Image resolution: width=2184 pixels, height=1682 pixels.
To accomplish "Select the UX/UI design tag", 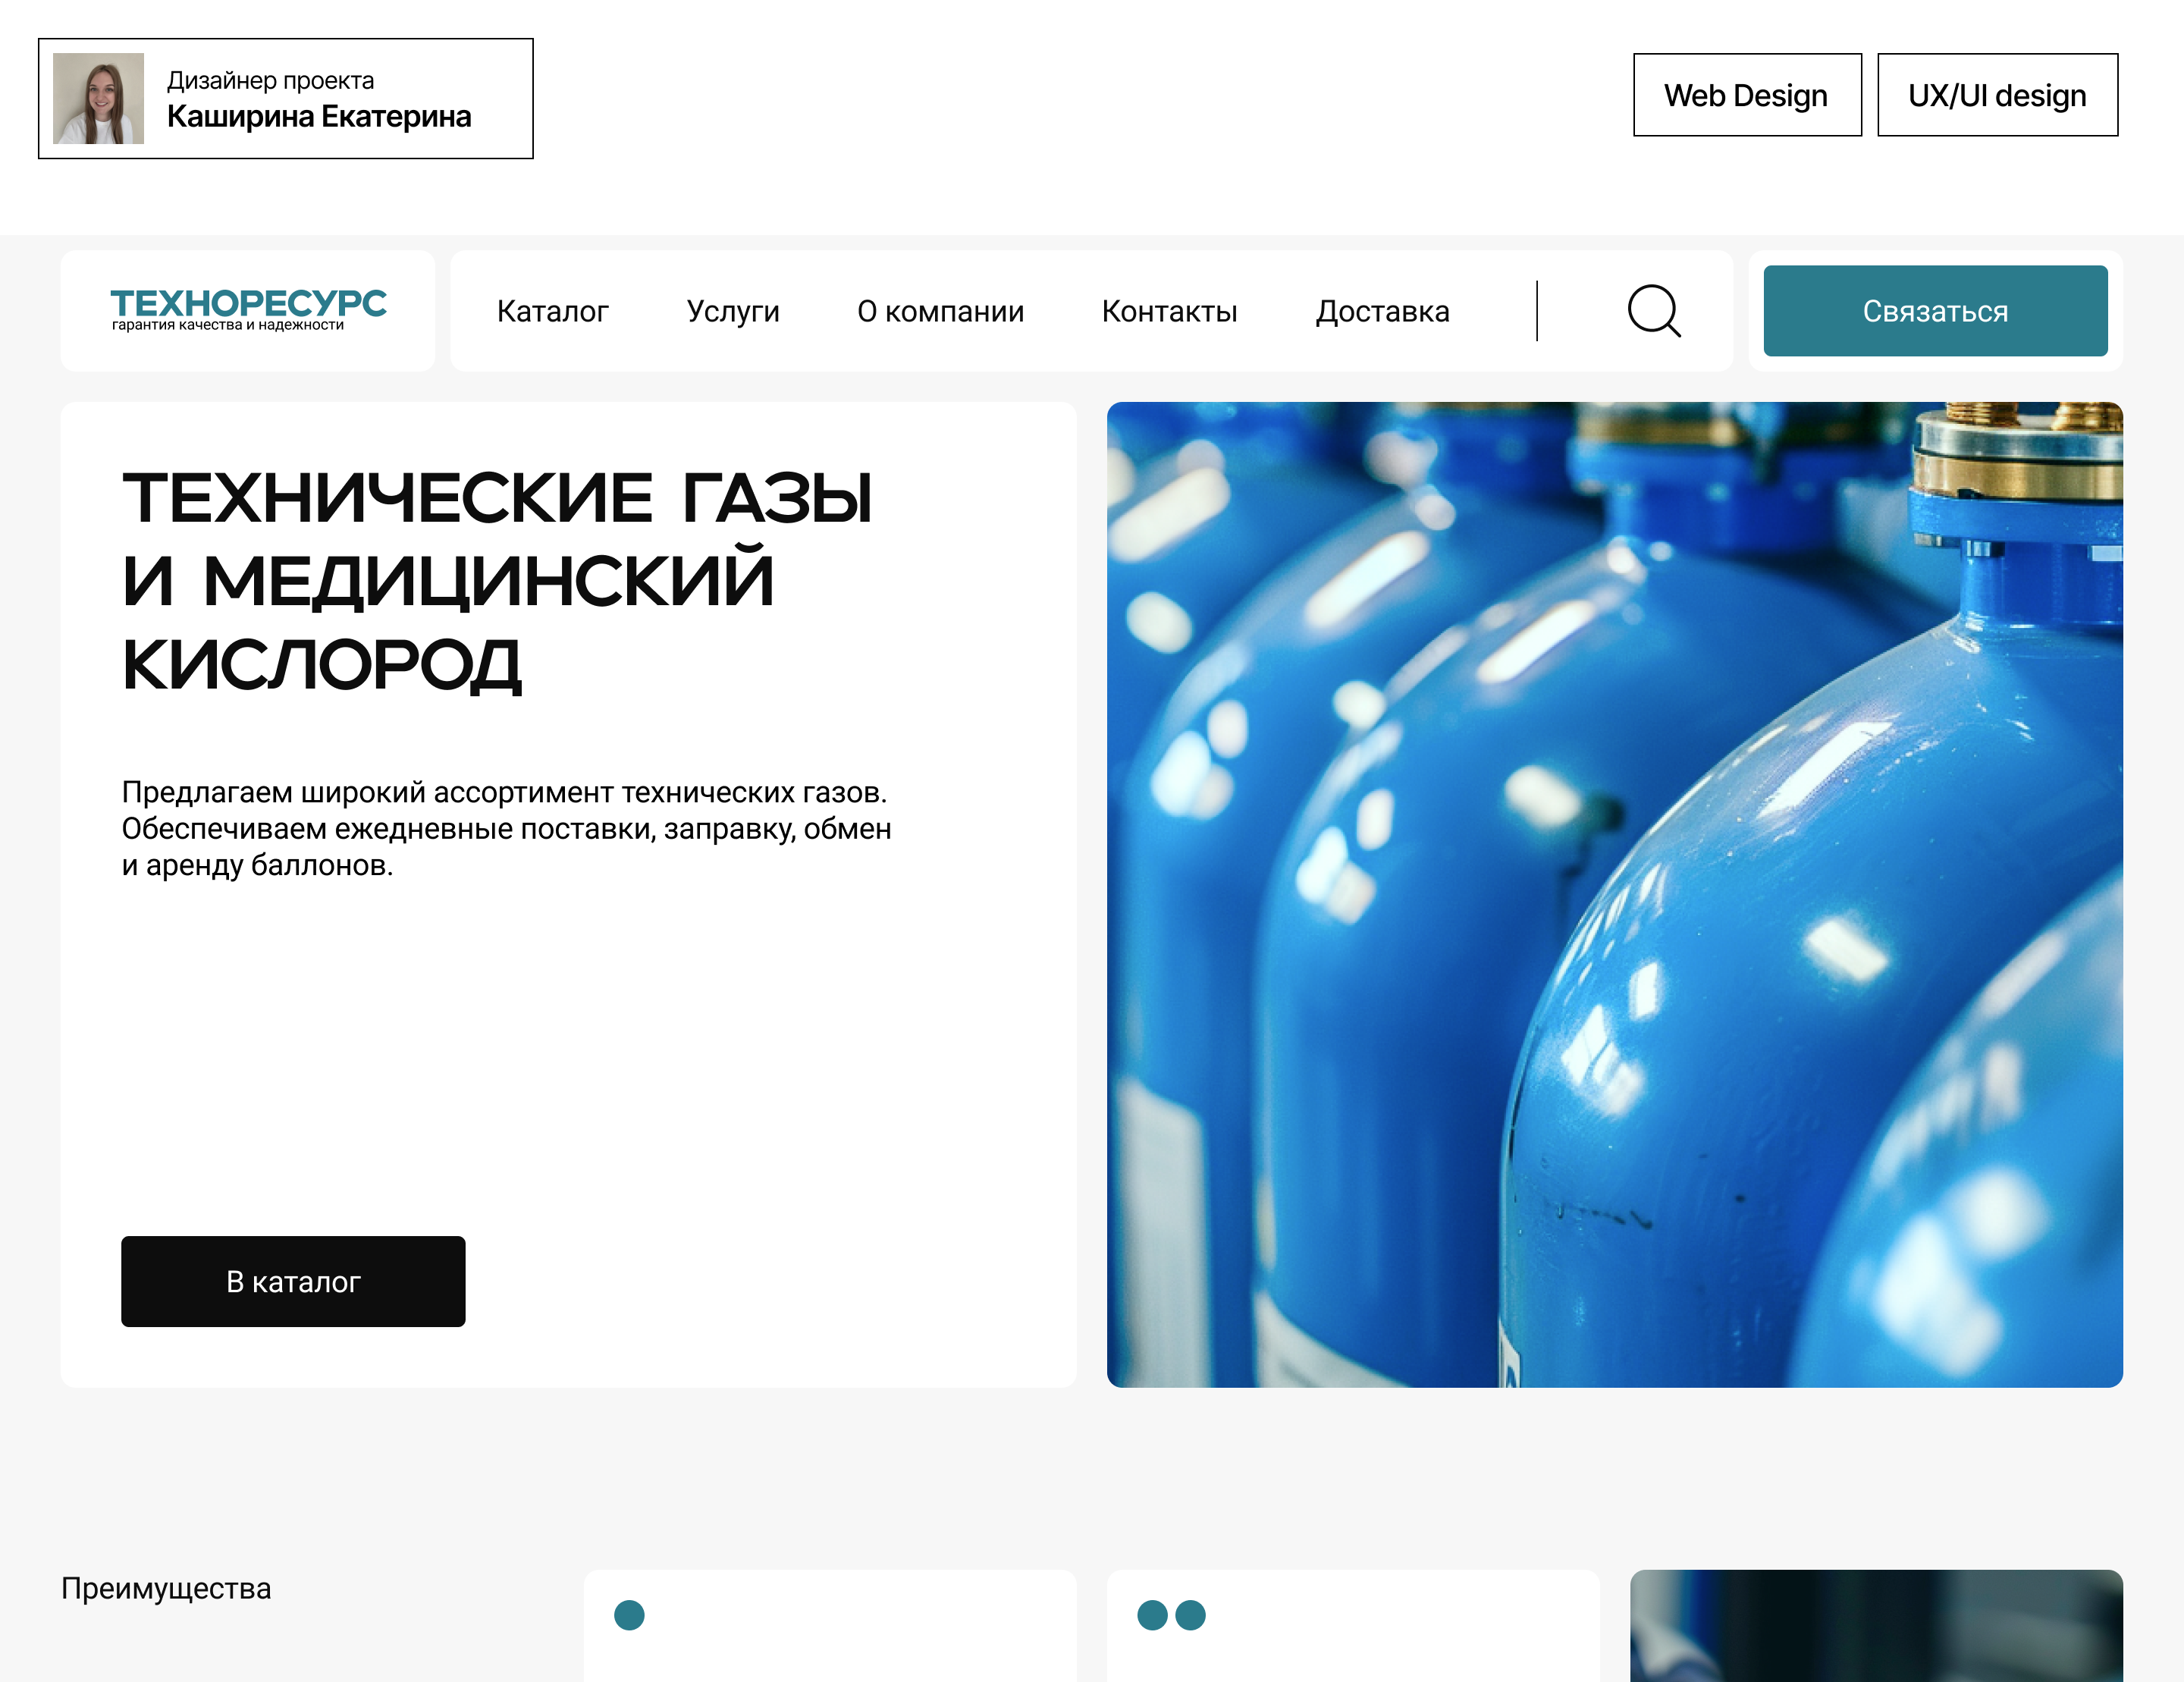I will [x=1997, y=95].
